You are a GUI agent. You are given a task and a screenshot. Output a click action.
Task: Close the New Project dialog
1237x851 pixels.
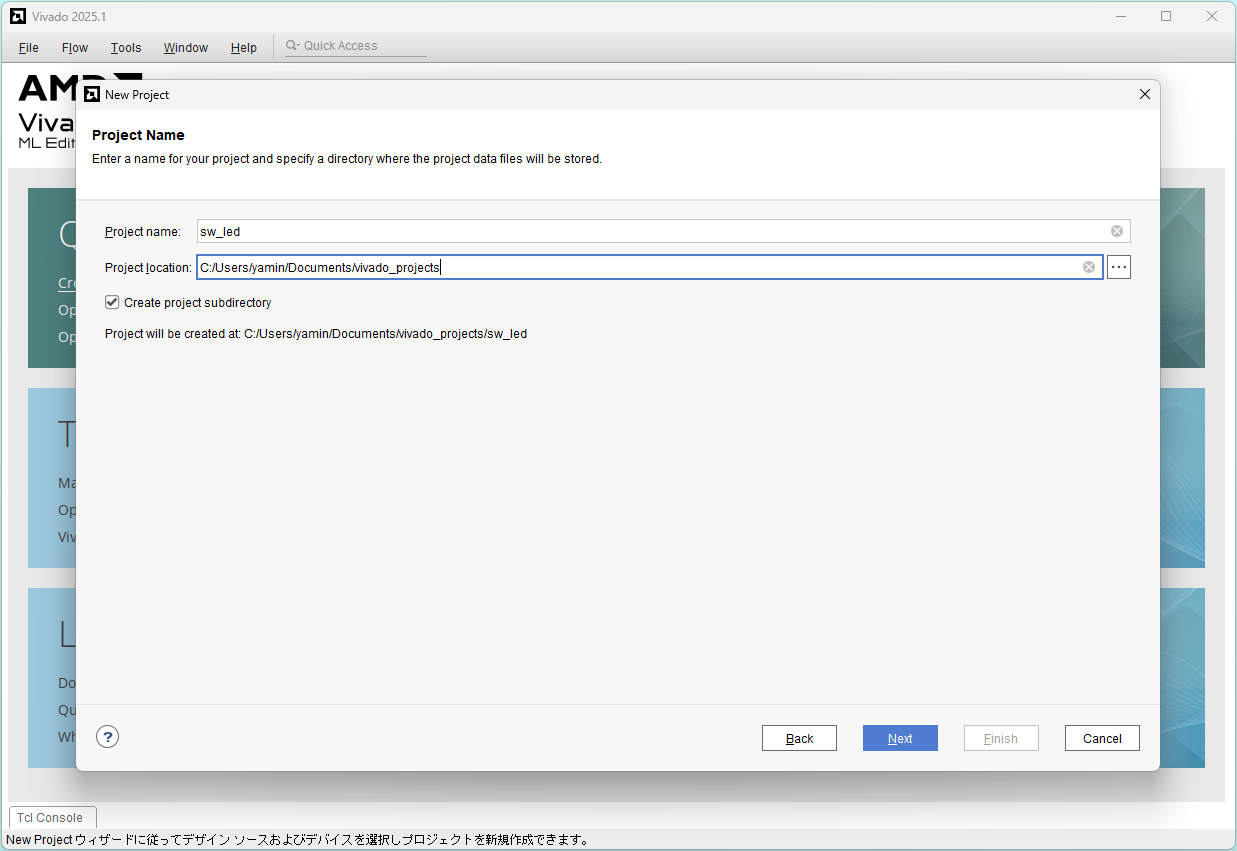[x=1145, y=94]
